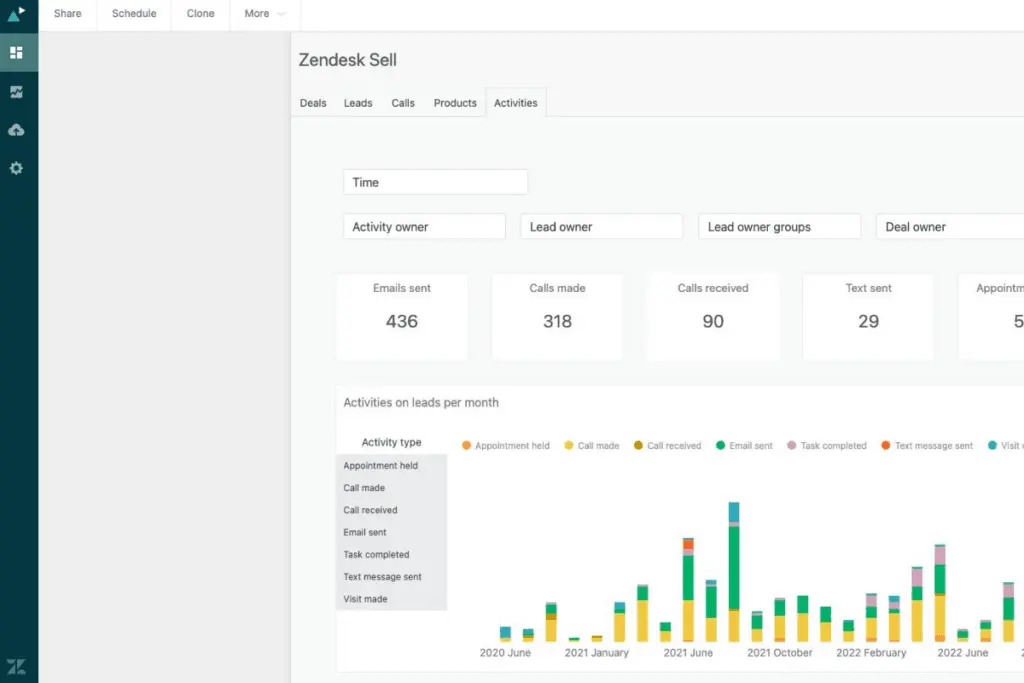Click the Calls made 318 metric card
Screen dimensions: 1024x683
coord(557,317)
